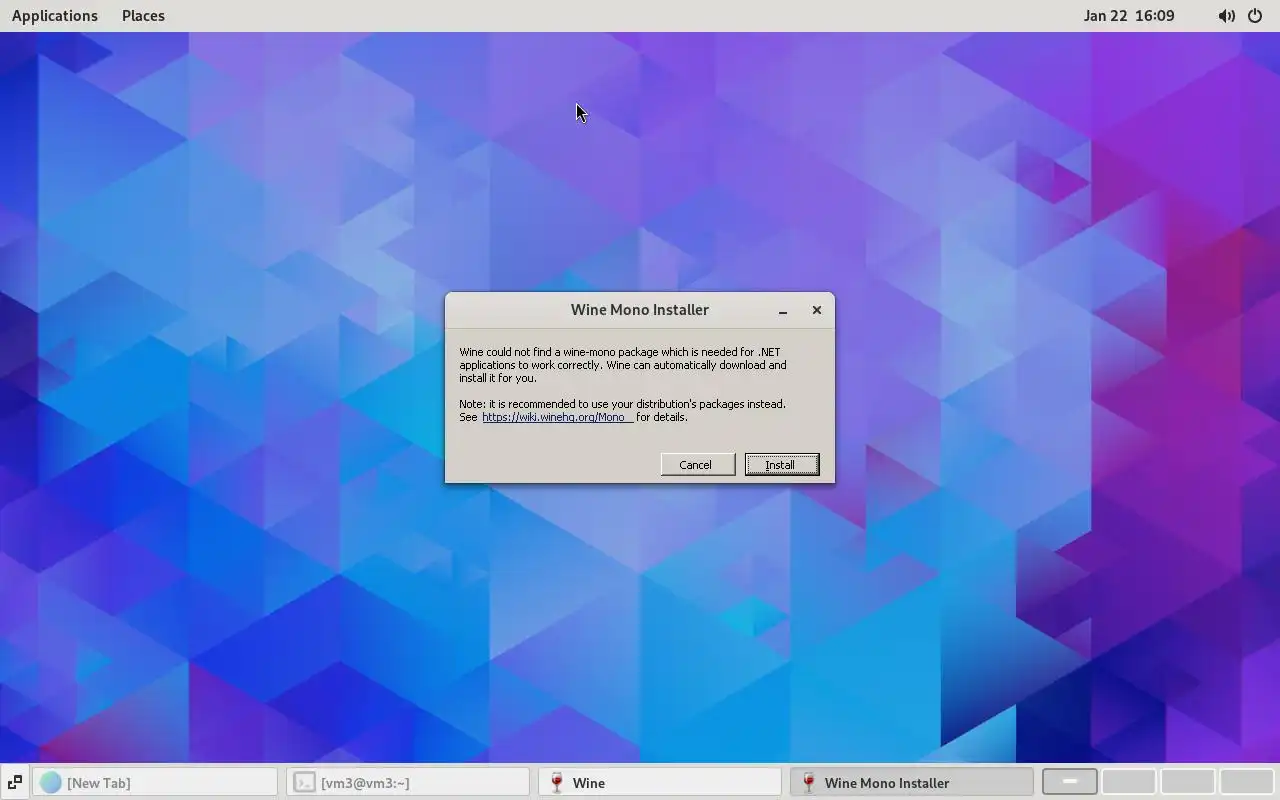Click the power icon in top bar
1280x800 pixels.
tap(1255, 16)
